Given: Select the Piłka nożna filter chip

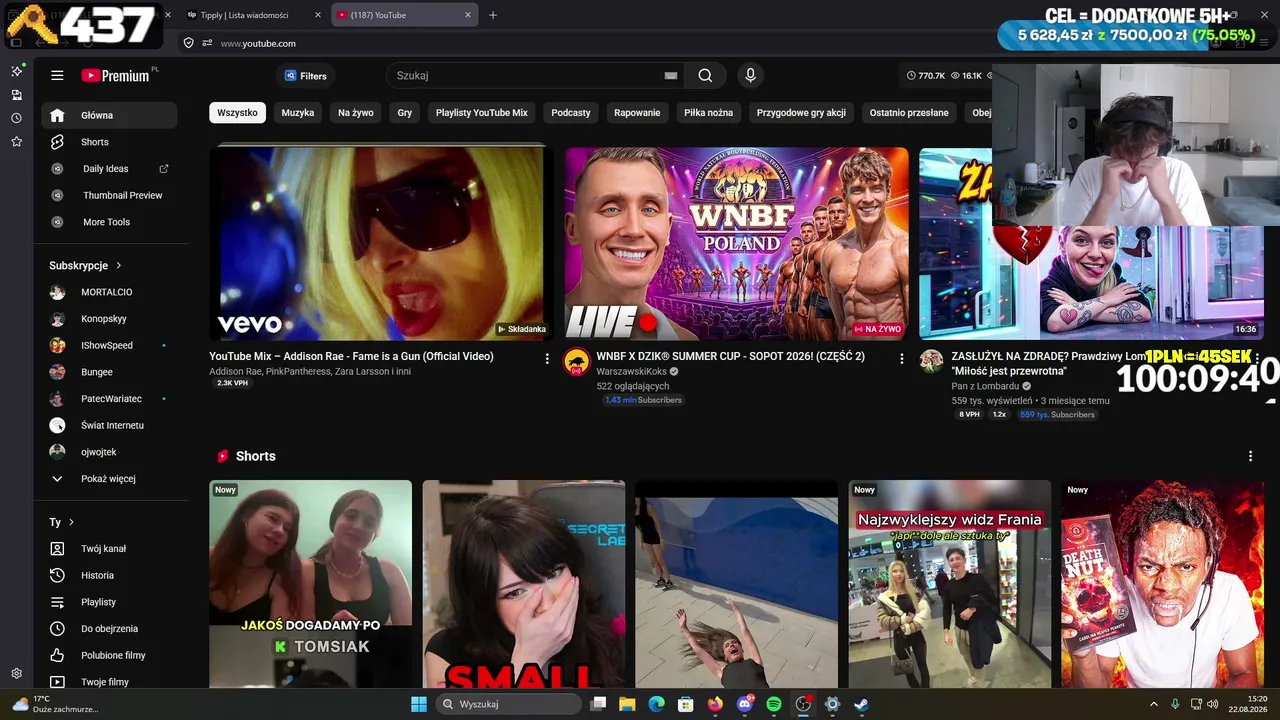Looking at the screenshot, I should point(708,113).
